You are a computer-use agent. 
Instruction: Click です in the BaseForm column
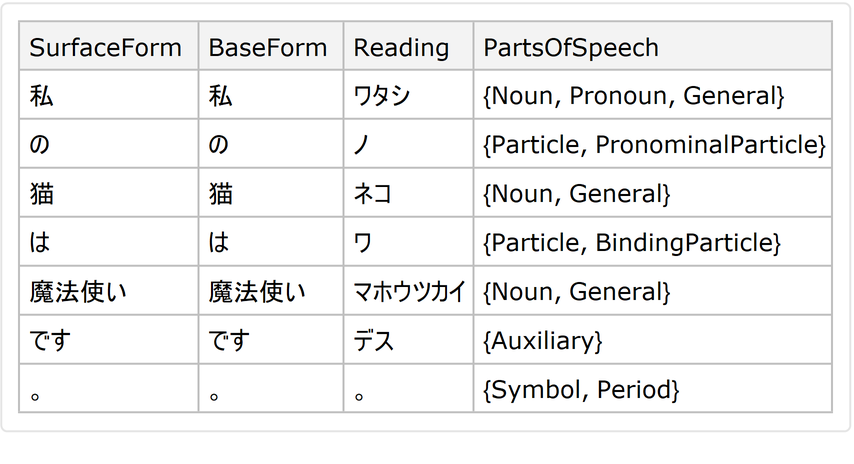tap(228, 341)
